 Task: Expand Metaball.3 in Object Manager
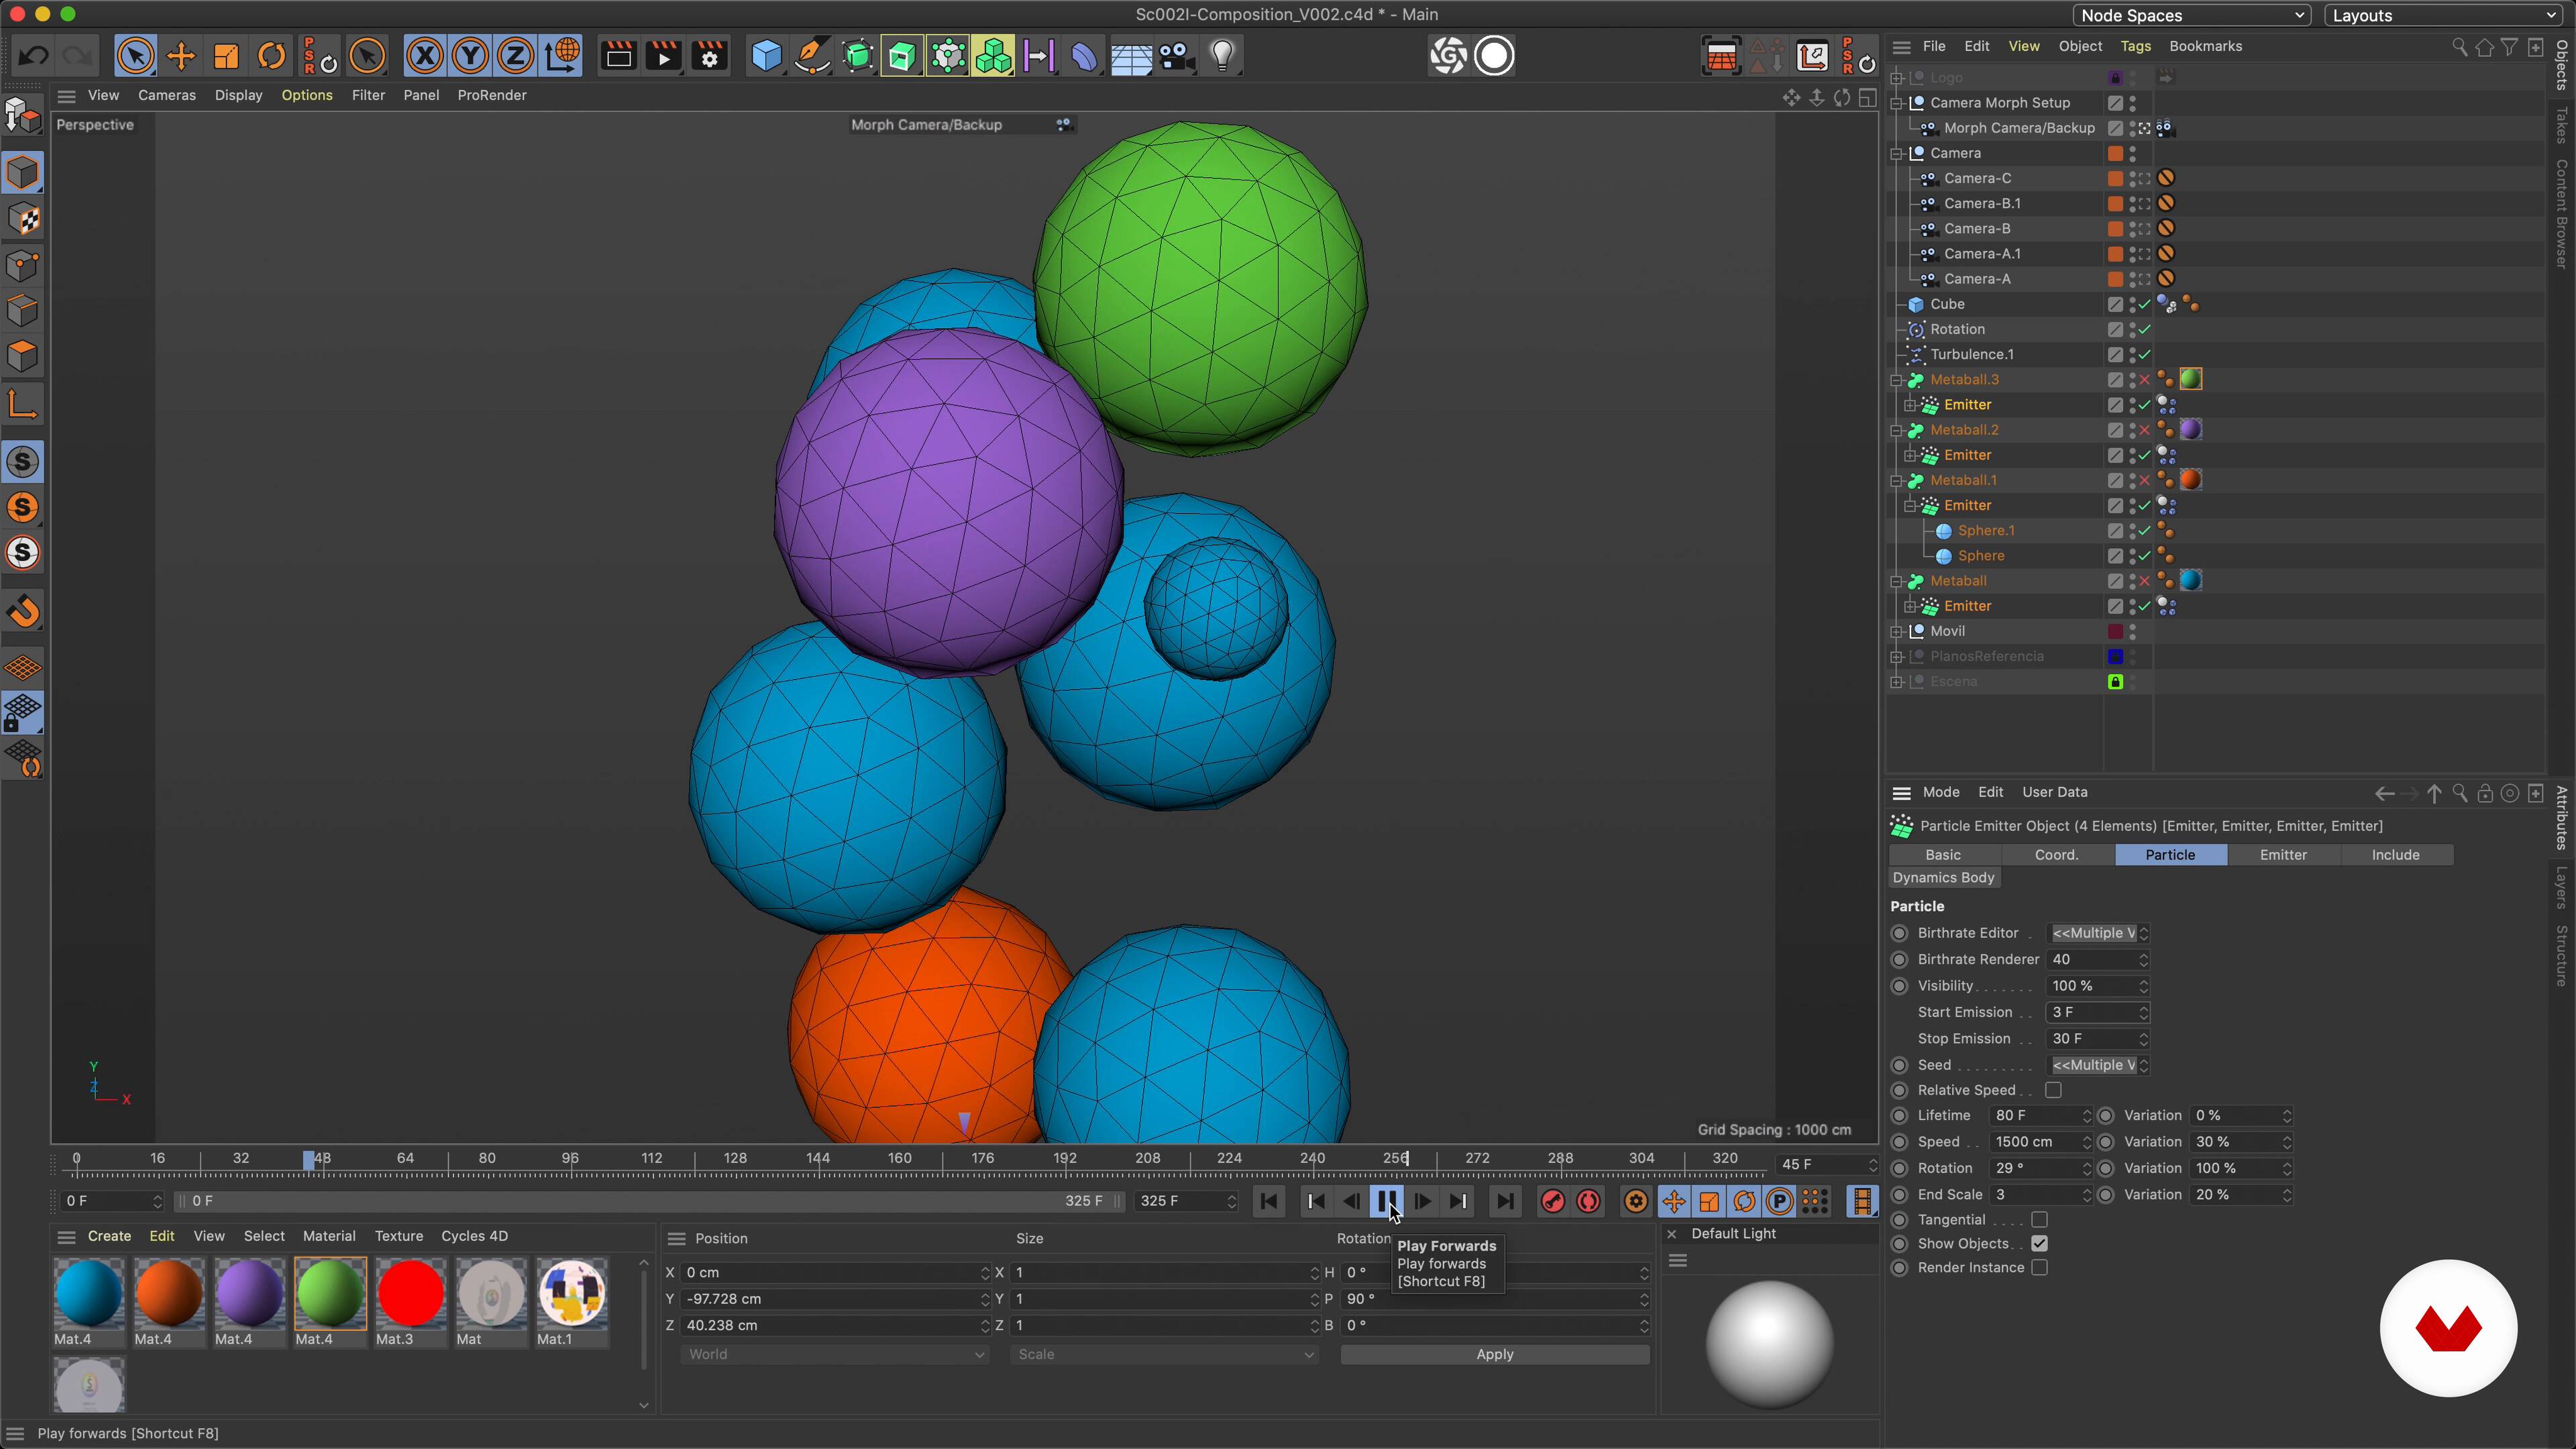click(x=1896, y=380)
